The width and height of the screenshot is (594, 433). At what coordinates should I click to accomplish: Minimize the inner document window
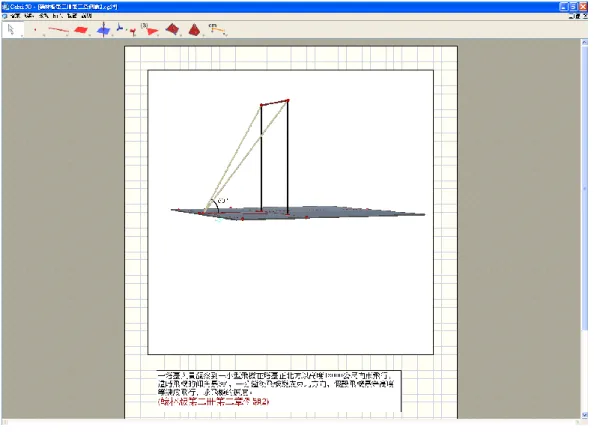pos(571,16)
